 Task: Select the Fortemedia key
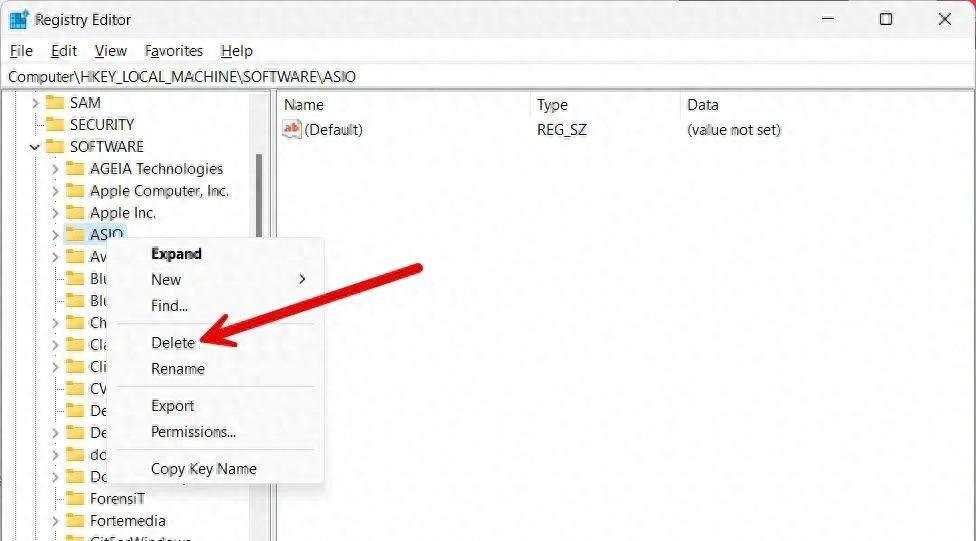coord(128,521)
